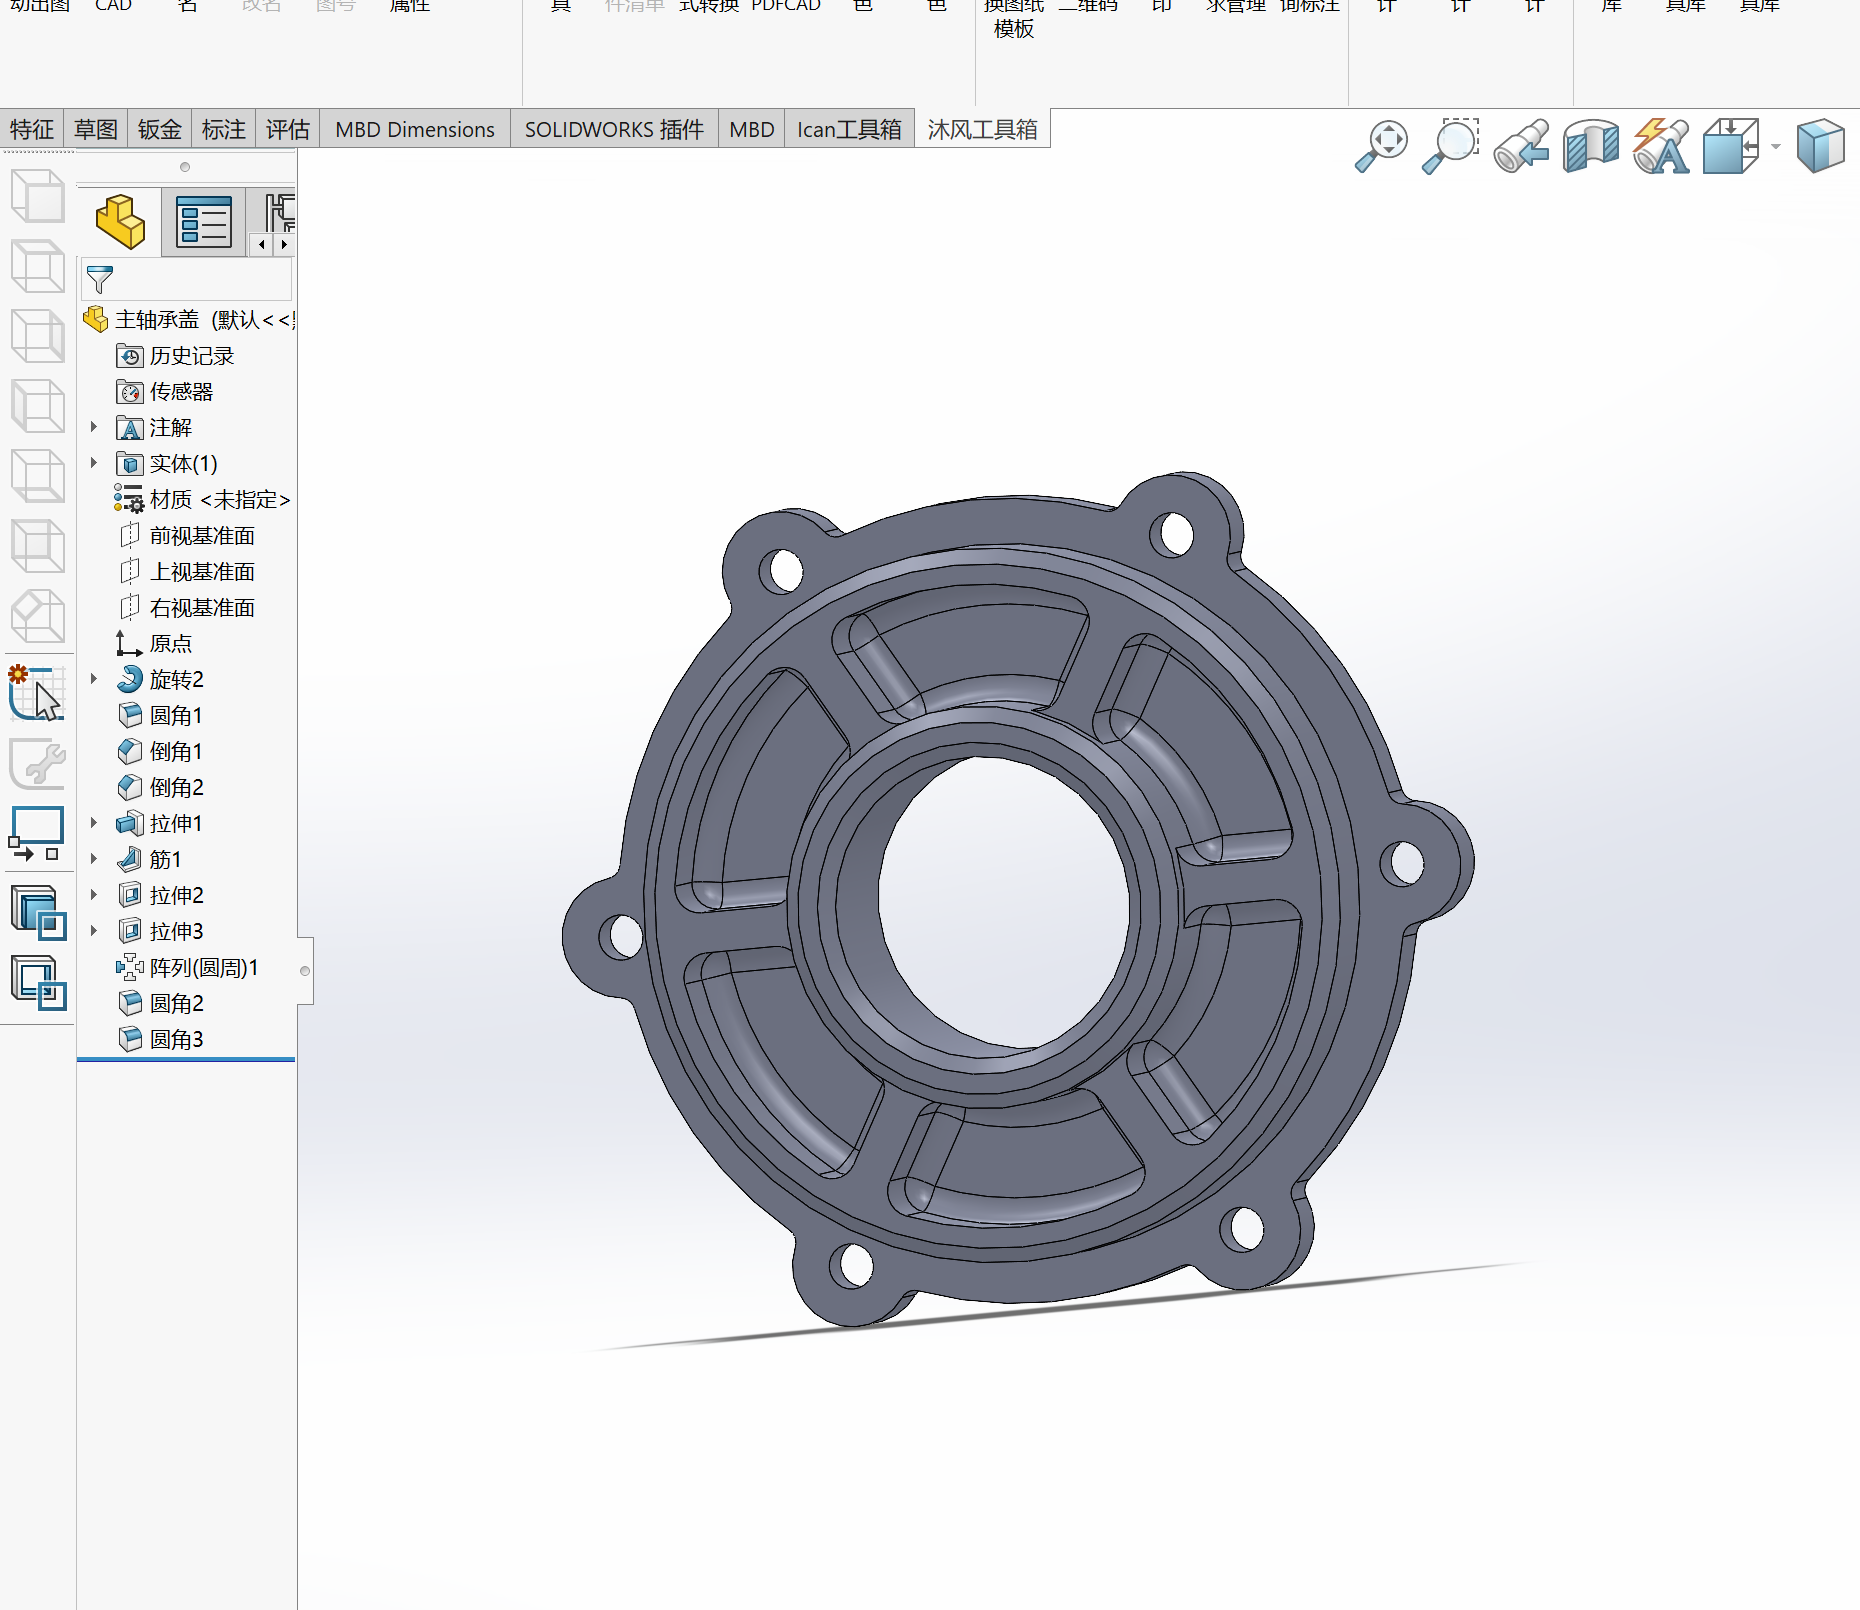Select 右视基准面 plane
The height and width of the screenshot is (1610, 1860).
tap(186, 608)
